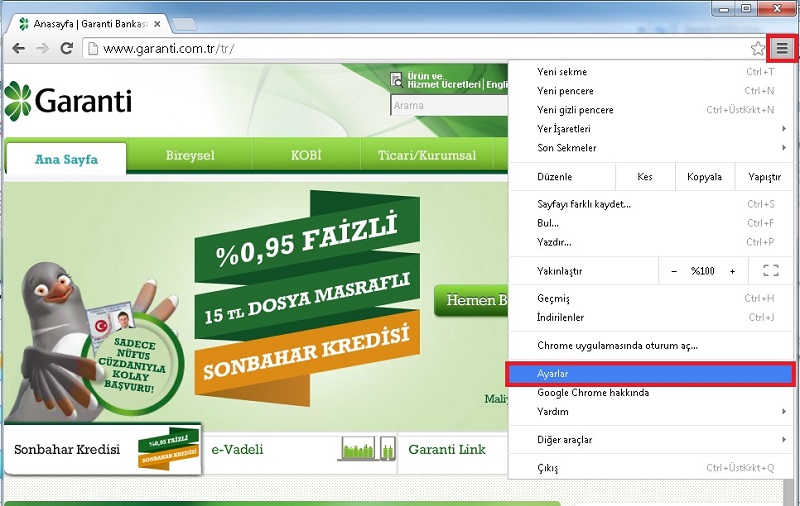Select Sayfayı farklı kaydet menu item
Image resolution: width=800 pixels, height=506 pixels.
(650, 204)
